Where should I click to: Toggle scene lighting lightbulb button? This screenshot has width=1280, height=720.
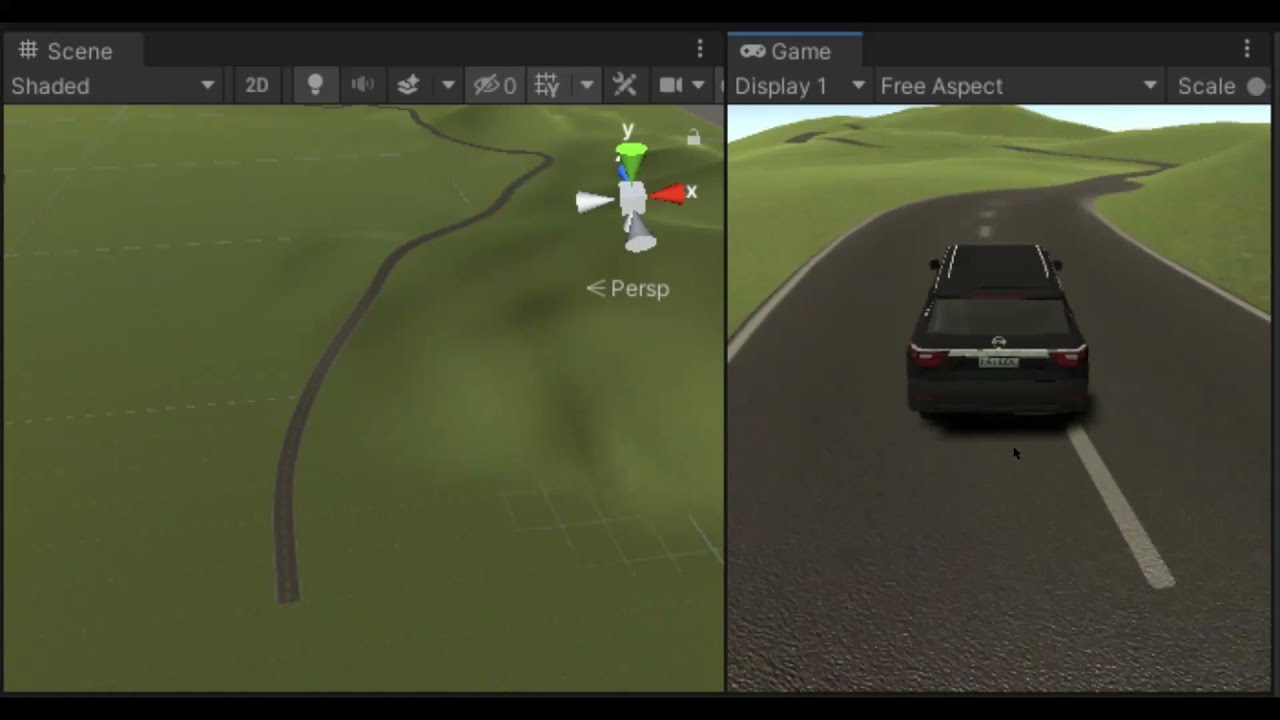point(315,86)
